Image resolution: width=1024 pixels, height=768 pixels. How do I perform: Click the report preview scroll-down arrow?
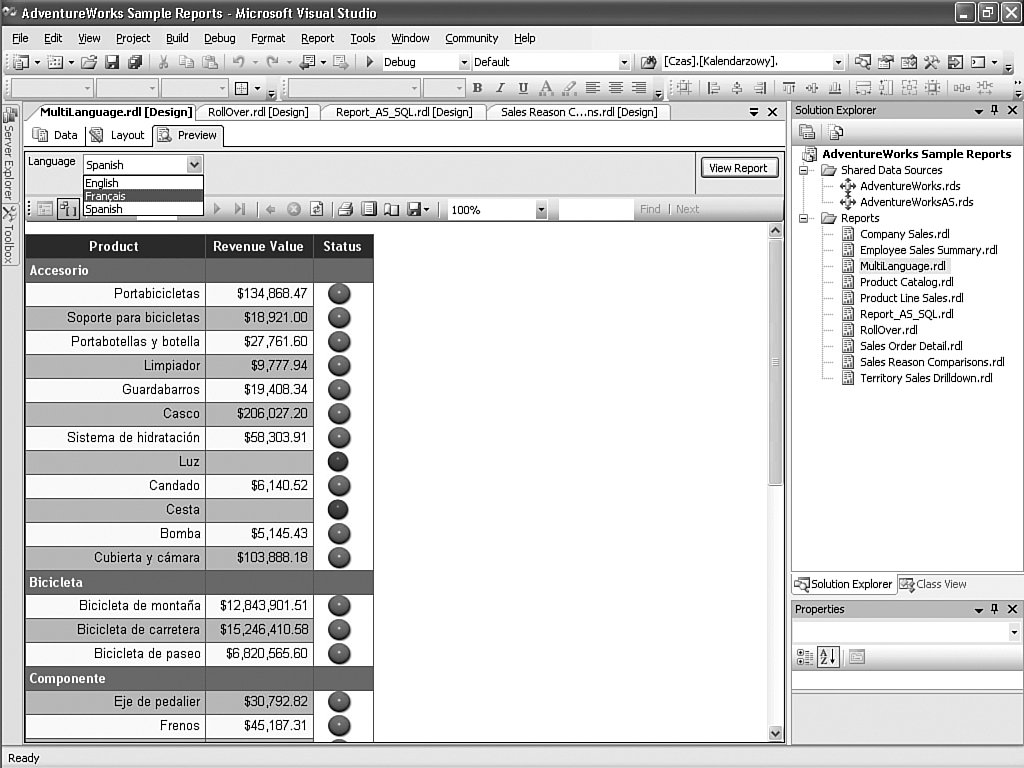click(775, 733)
